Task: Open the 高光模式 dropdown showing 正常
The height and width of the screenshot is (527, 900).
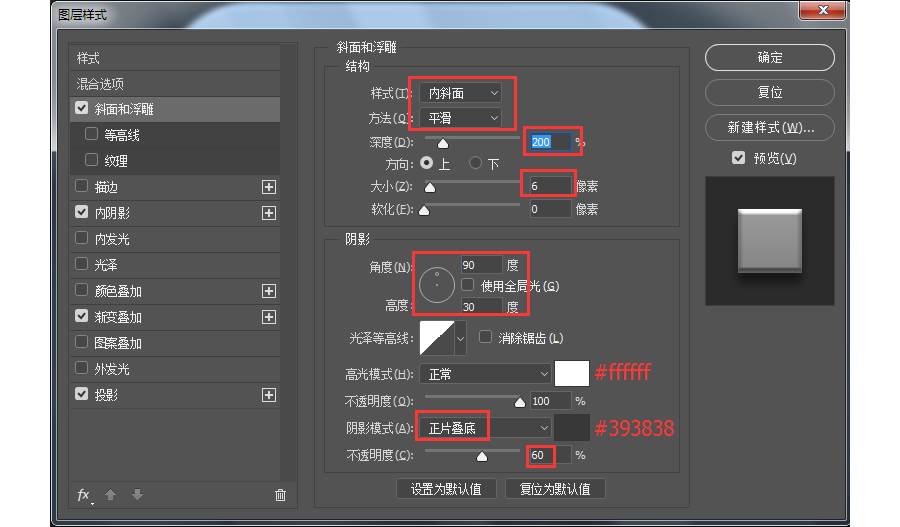Action: 486,374
